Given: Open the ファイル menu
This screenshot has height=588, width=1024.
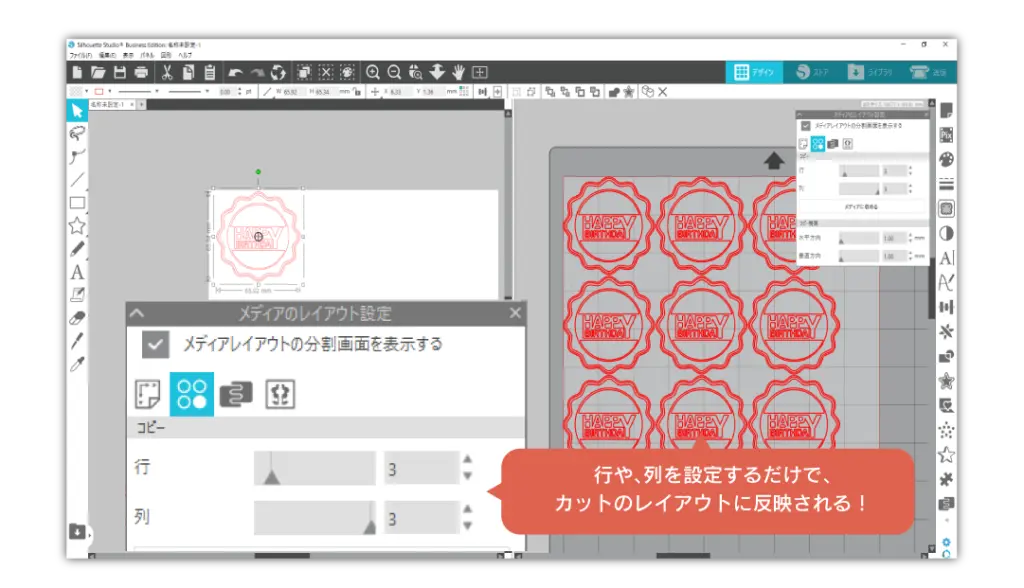Looking at the screenshot, I should pos(77,56).
